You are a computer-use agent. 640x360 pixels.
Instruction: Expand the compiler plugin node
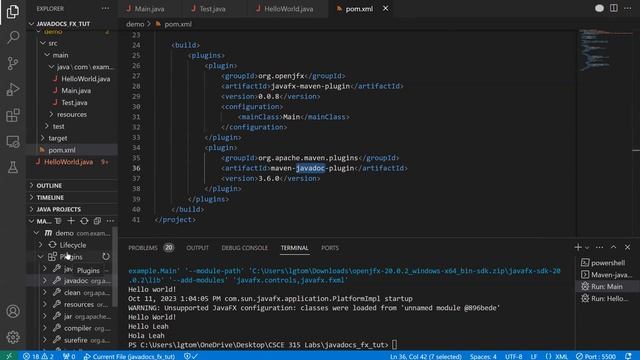45,328
